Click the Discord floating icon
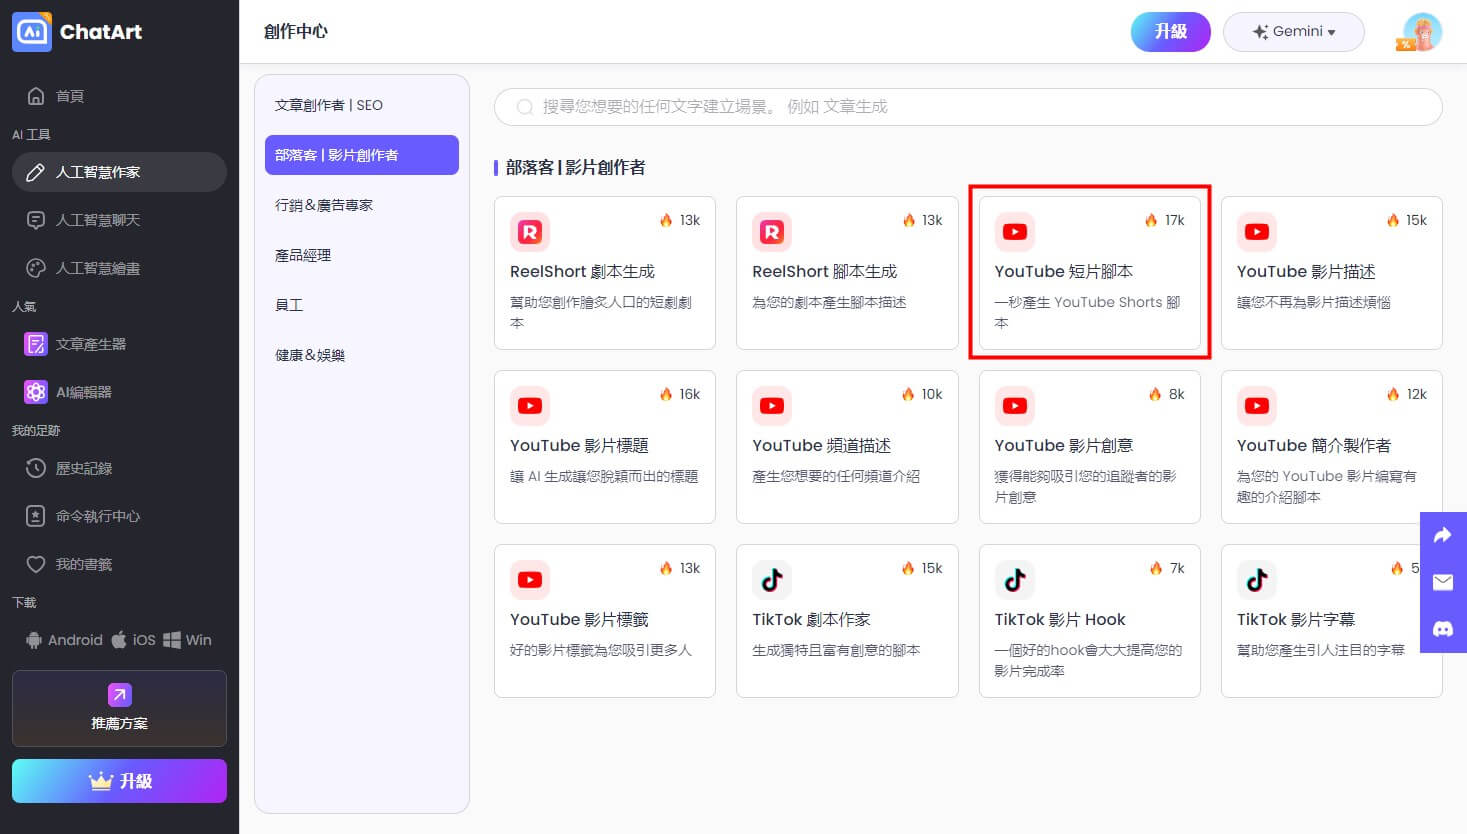Screen dimensions: 1467x834 point(1443,629)
